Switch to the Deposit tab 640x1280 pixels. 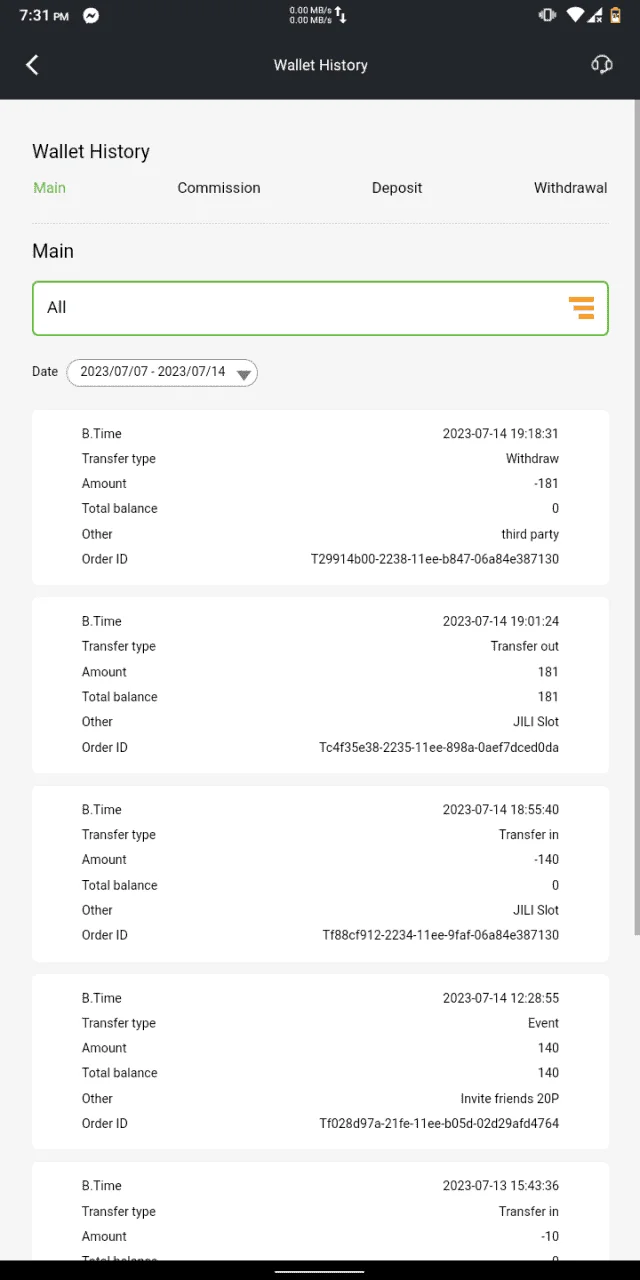(x=397, y=188)
